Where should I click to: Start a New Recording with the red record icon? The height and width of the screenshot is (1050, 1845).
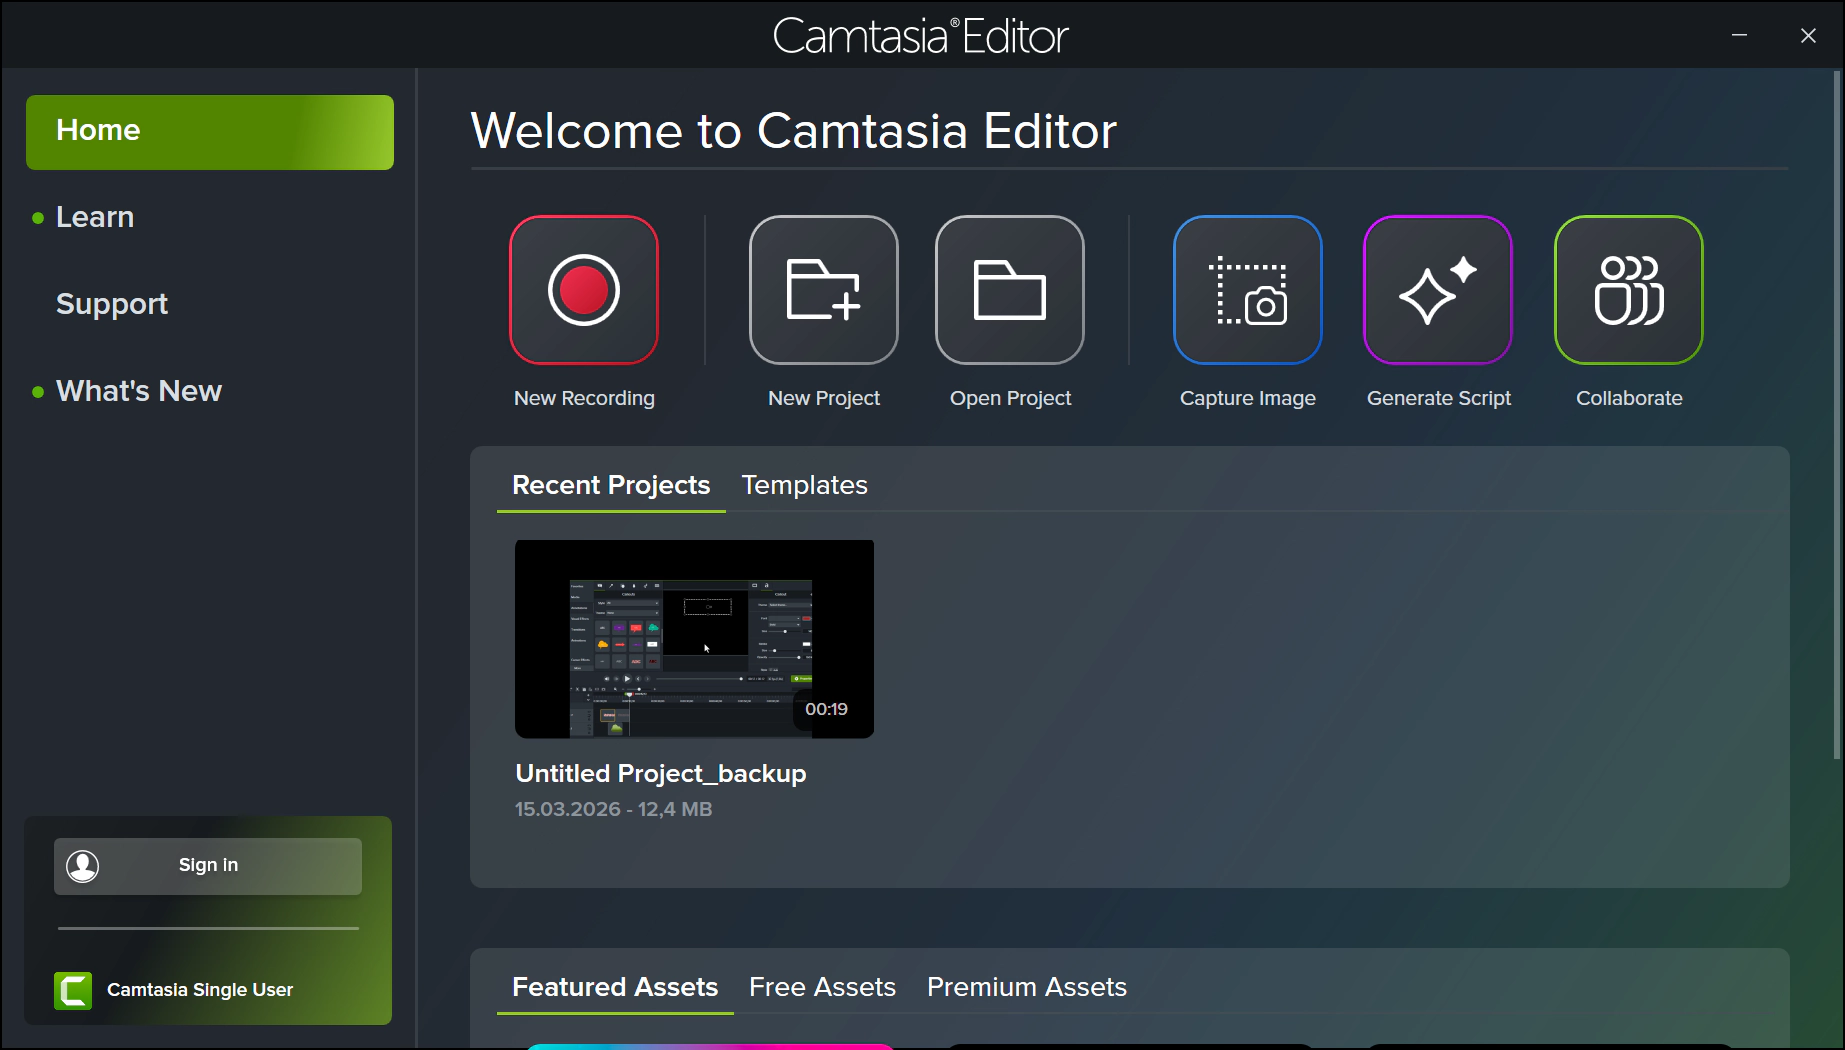(583, 290)
